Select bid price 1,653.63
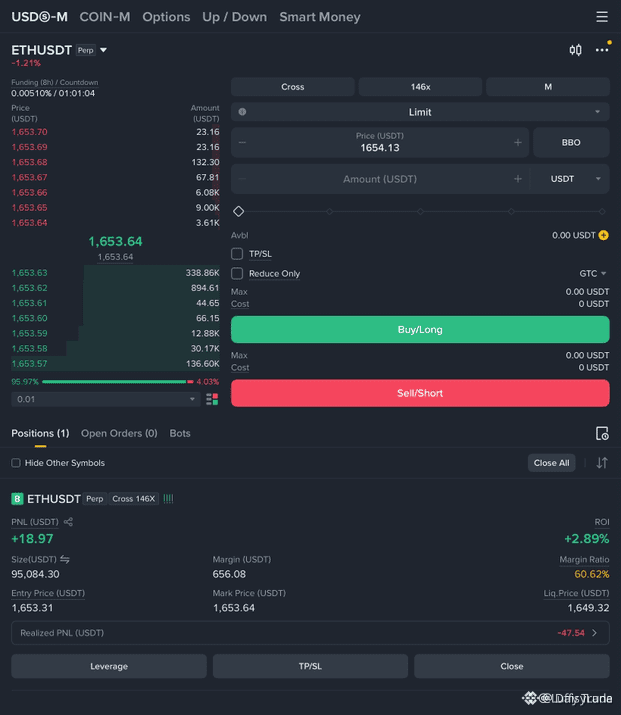This screenshot has height=715, width=621. [30, 273]
